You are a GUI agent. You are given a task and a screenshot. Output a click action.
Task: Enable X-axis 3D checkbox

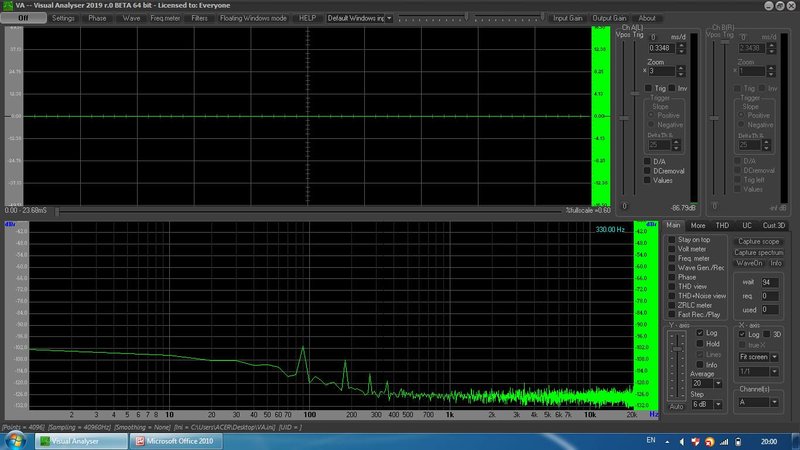coord(766,334)
